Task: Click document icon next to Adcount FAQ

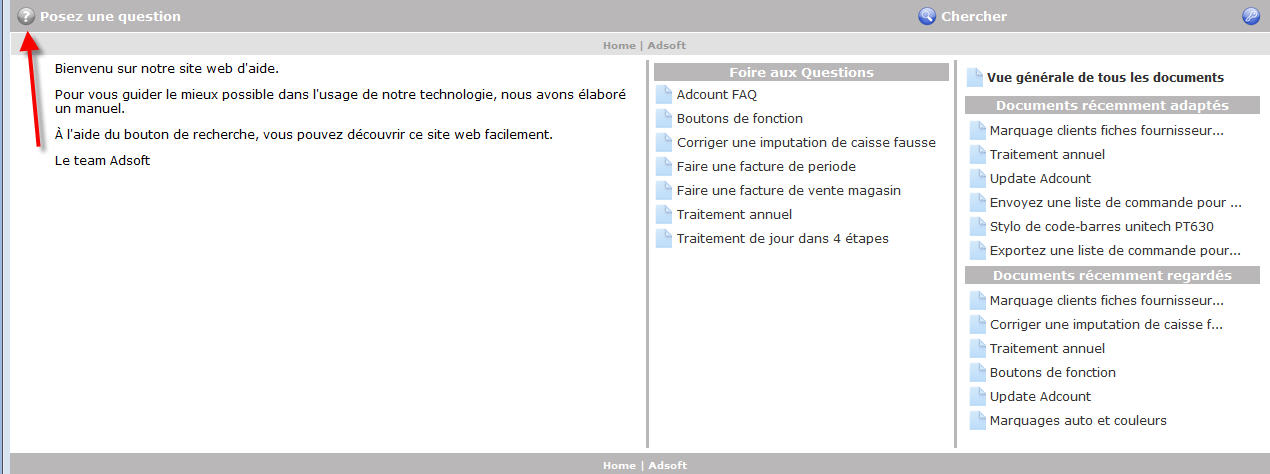Action: [x=664, y=95]
